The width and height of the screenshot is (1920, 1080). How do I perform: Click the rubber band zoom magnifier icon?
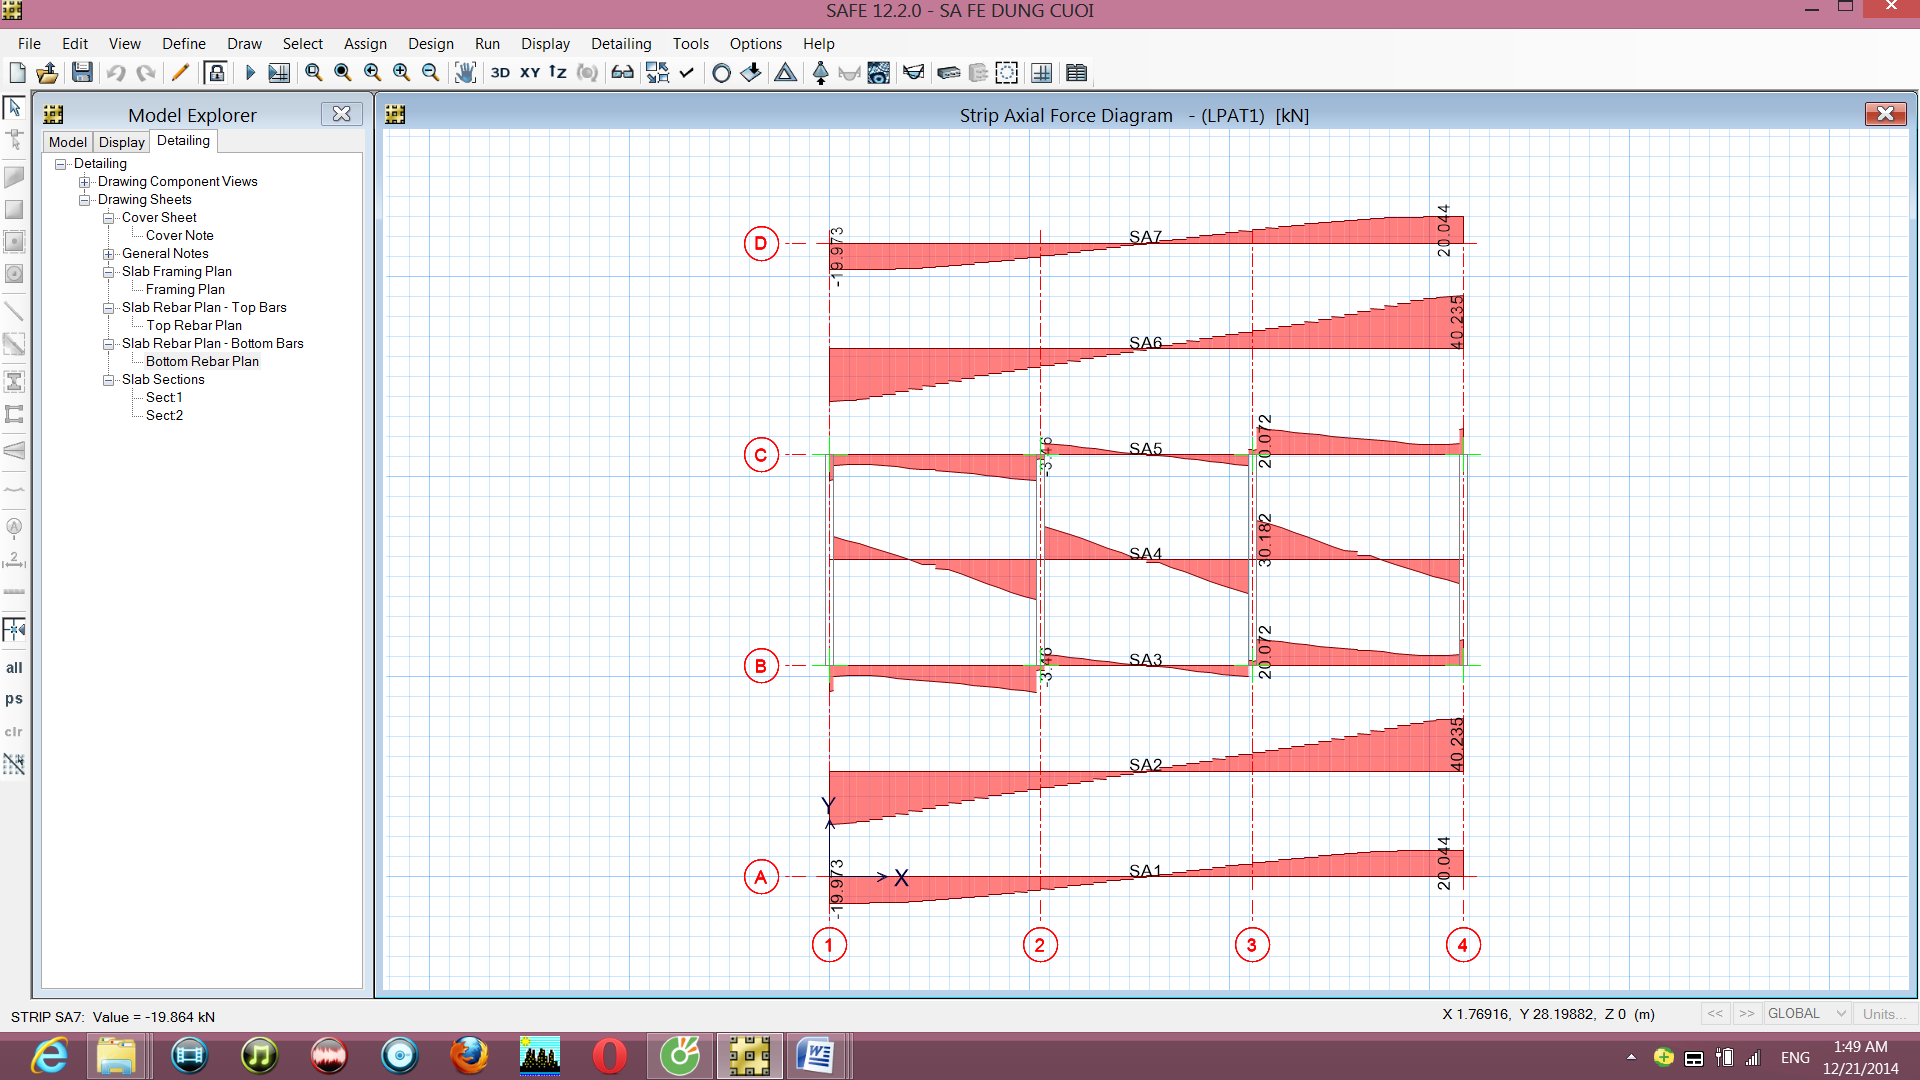click(314, 73)
